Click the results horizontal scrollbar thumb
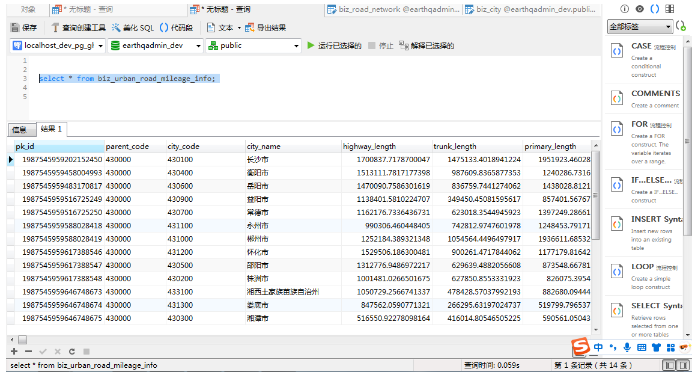The image size is (696, 379). pos(23,340)
